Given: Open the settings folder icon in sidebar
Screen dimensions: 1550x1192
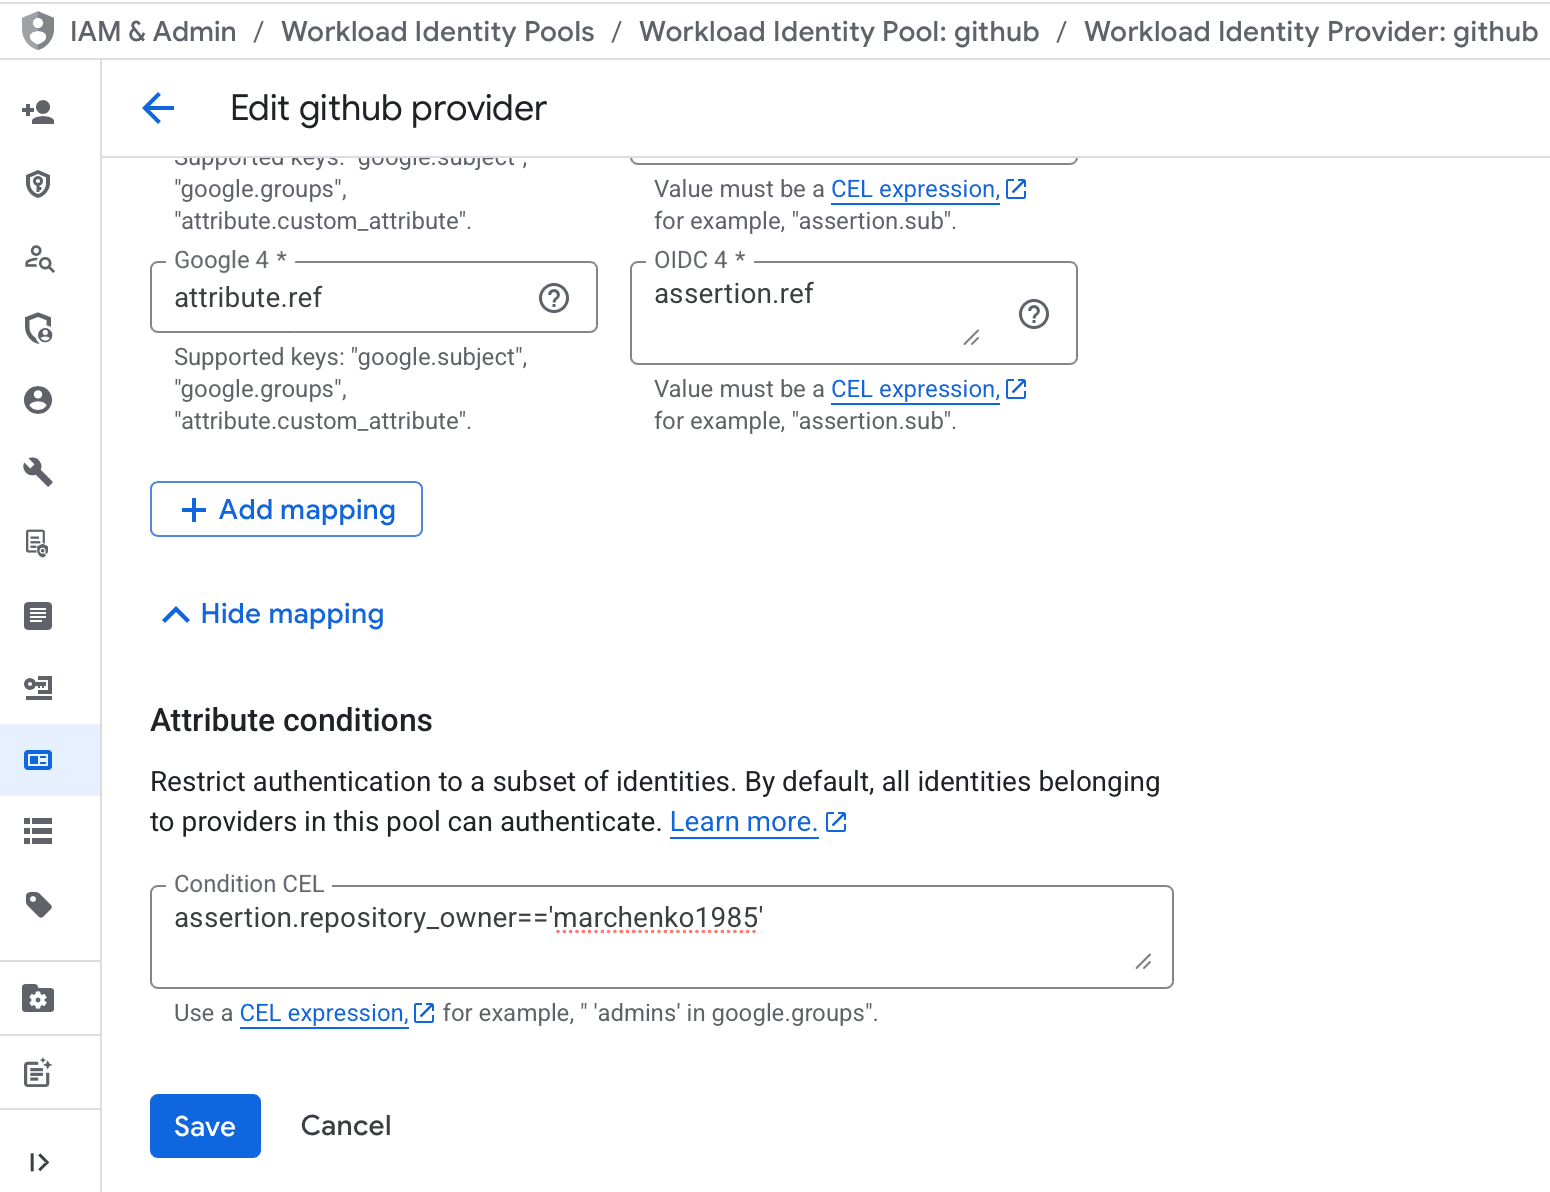Looking at the screenshot, I should (38, 998).
